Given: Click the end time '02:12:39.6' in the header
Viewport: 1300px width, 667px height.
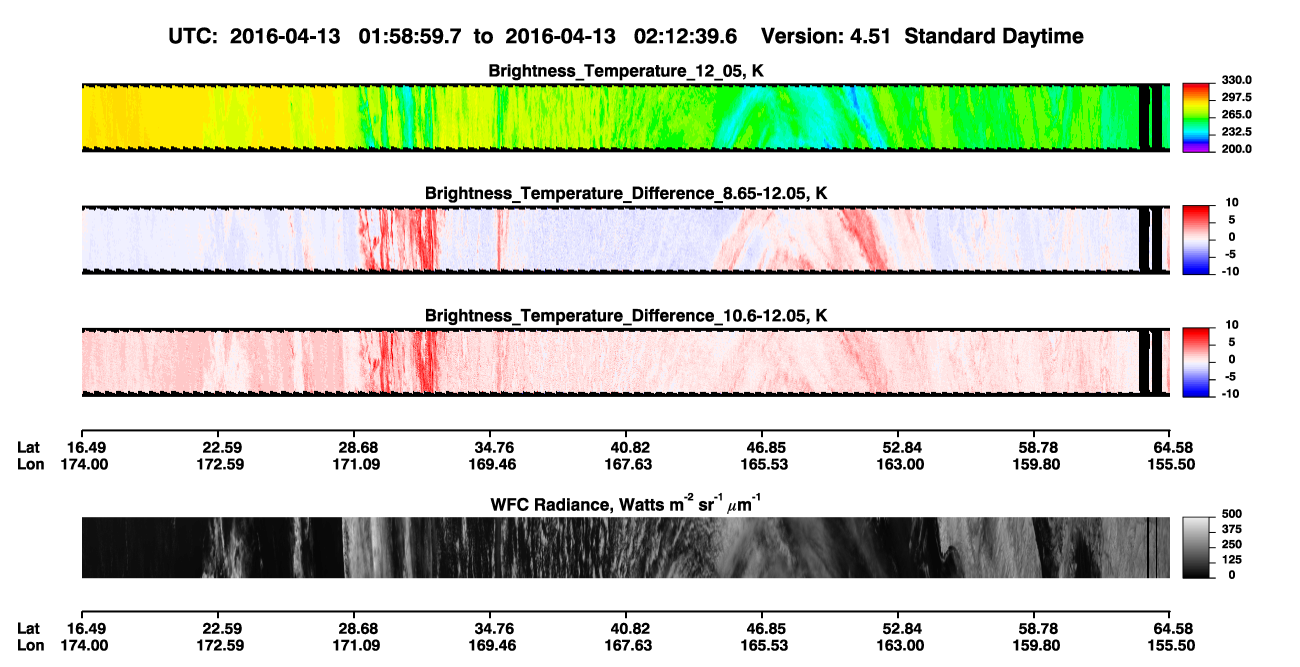Looking at the screenshot, I should coord(686,36).
